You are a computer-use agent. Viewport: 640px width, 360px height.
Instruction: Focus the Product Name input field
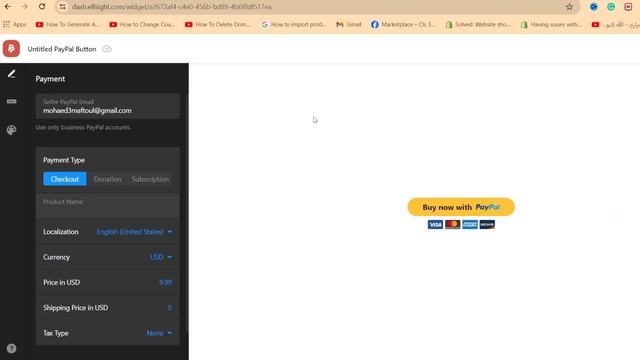click(x=107, y=206)
